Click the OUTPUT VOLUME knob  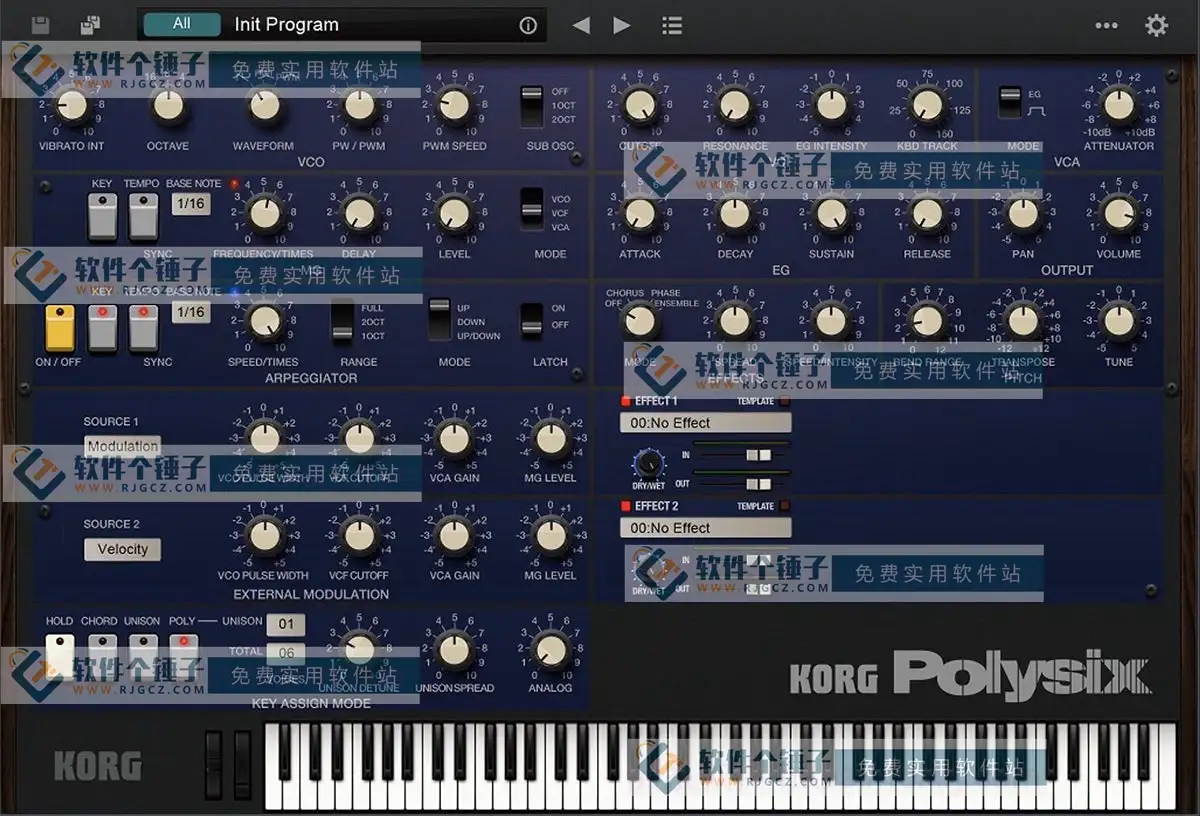point(1119,213)
